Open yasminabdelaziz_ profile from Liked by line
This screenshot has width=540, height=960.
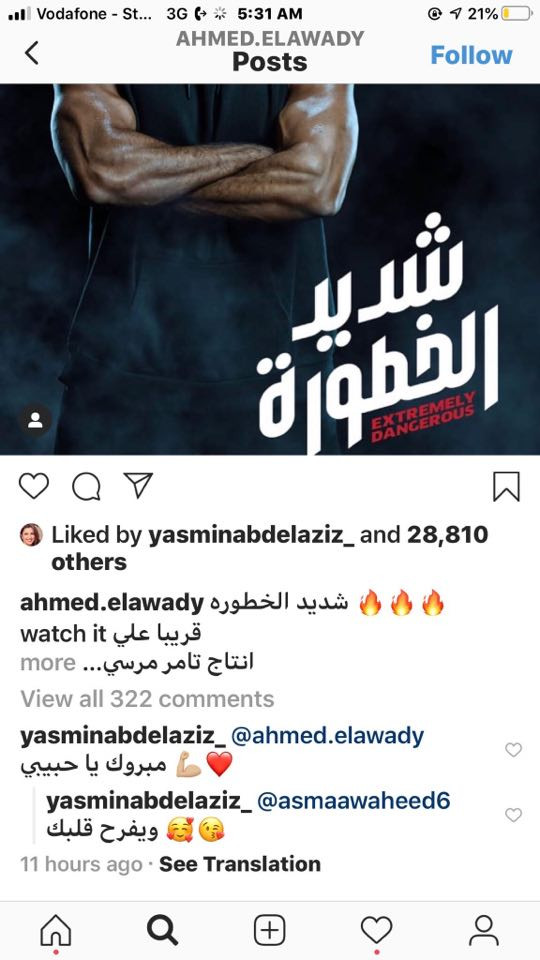pos(252,535)
